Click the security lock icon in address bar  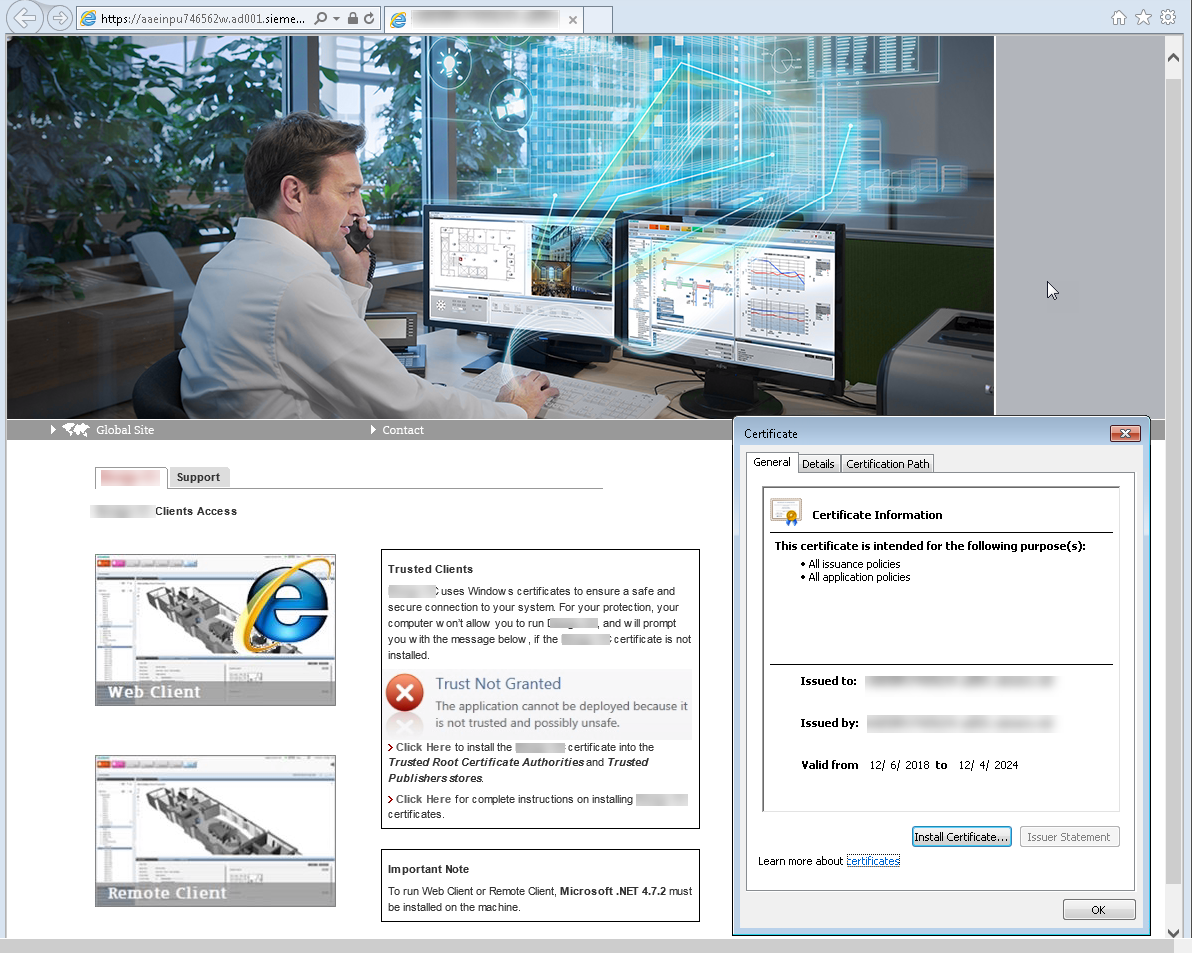[x=352, y=19]
